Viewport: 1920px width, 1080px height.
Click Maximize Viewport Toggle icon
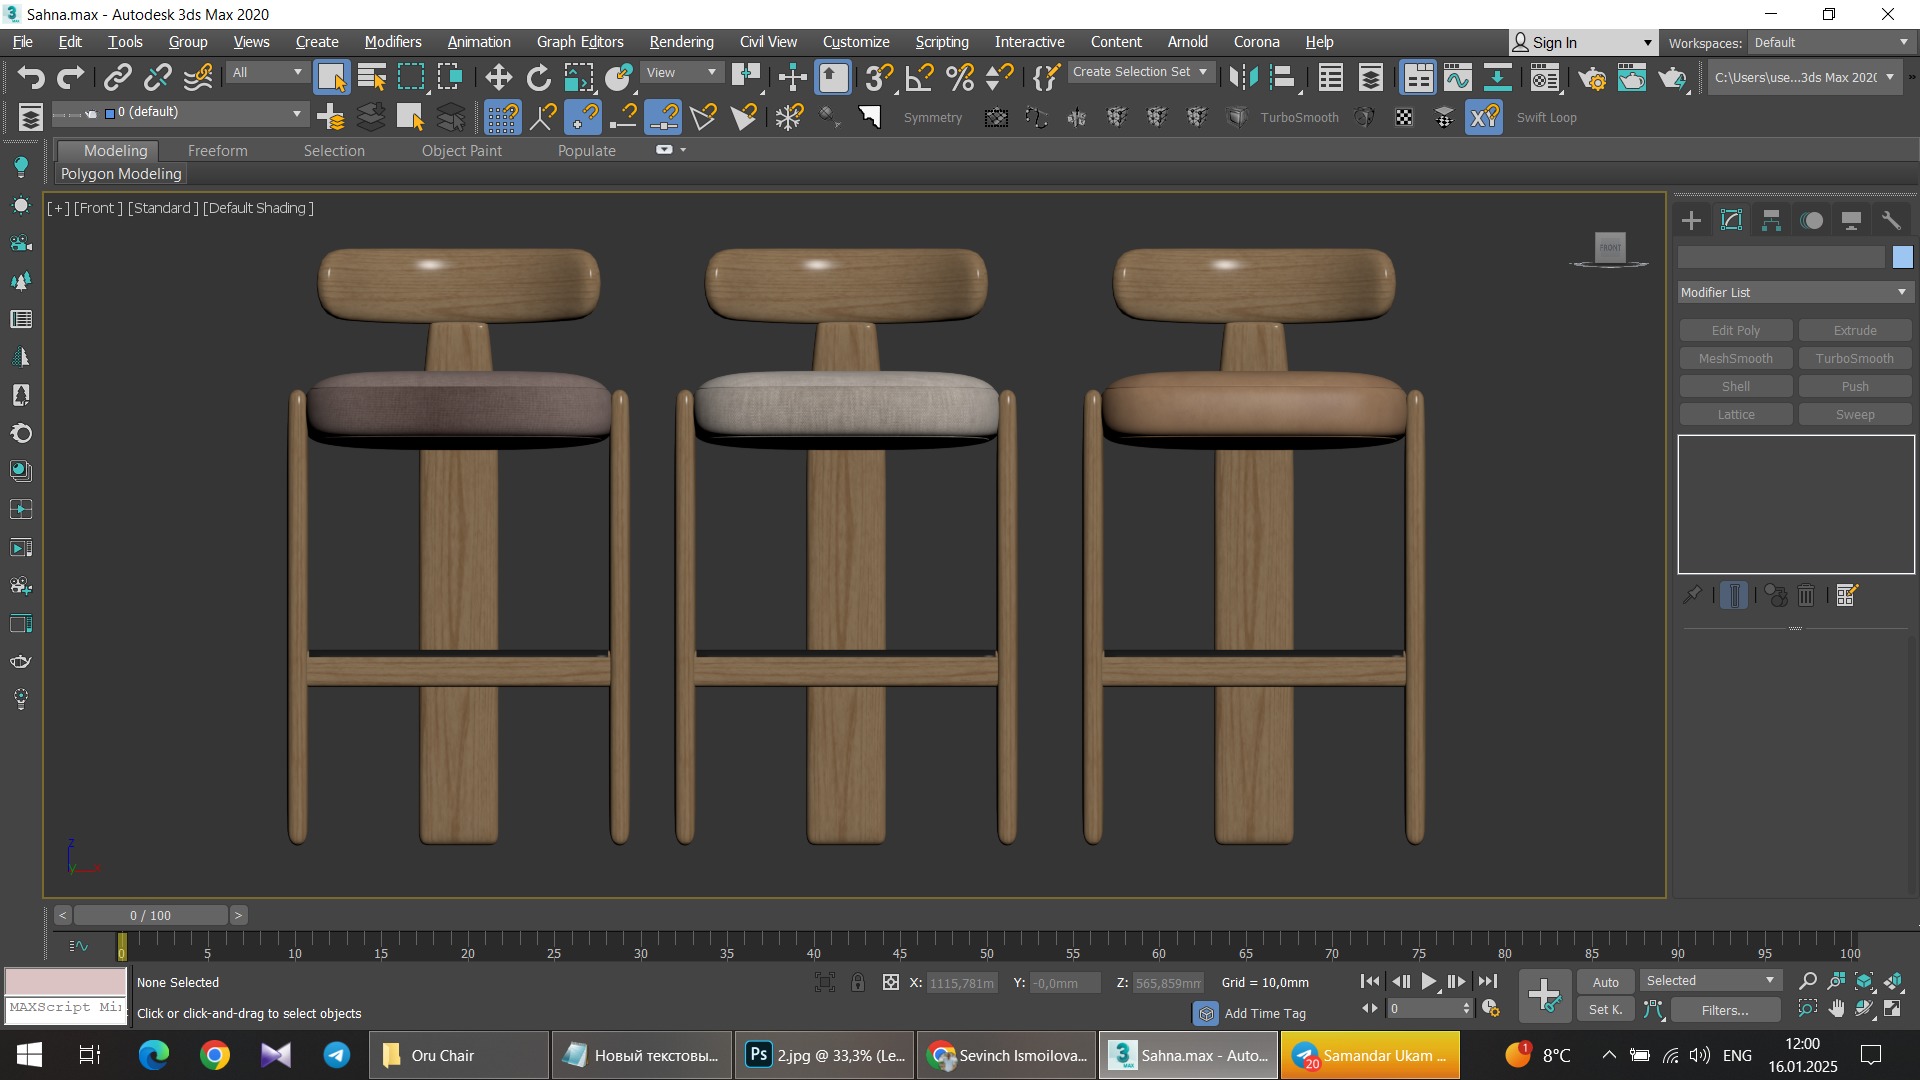1893,1009
